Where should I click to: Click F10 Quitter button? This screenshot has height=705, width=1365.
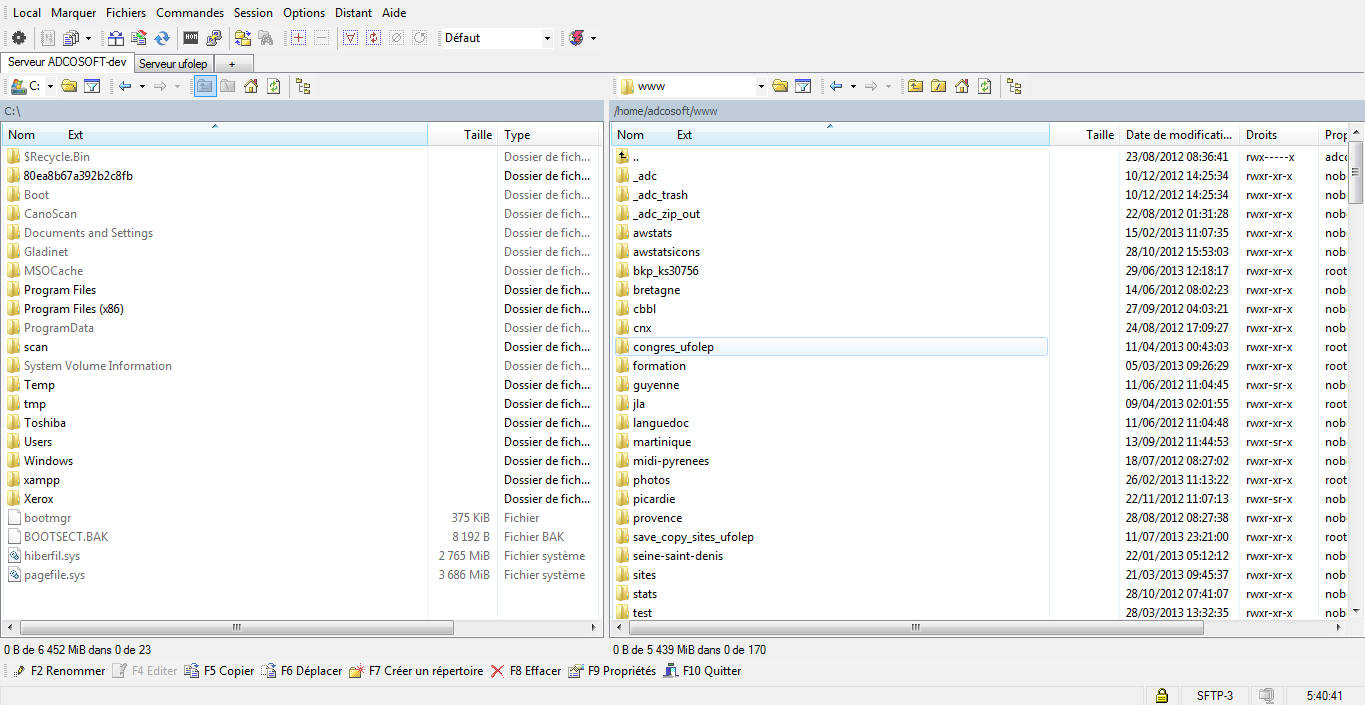click(x=703, y=671)
